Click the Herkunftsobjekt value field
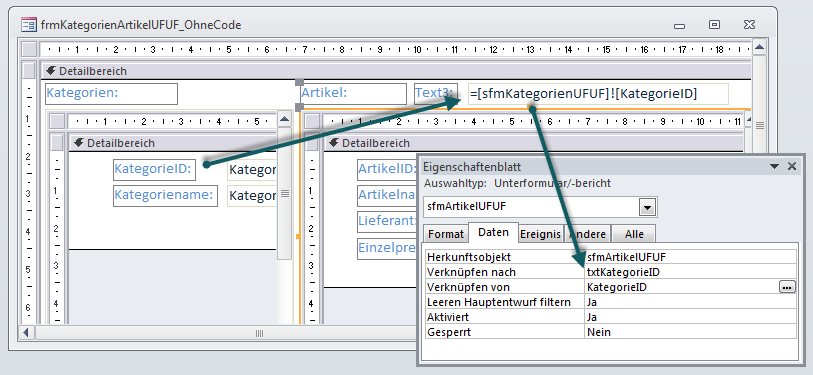The height and width of the screenshot is (375, 813). click(x=690, y=257)
